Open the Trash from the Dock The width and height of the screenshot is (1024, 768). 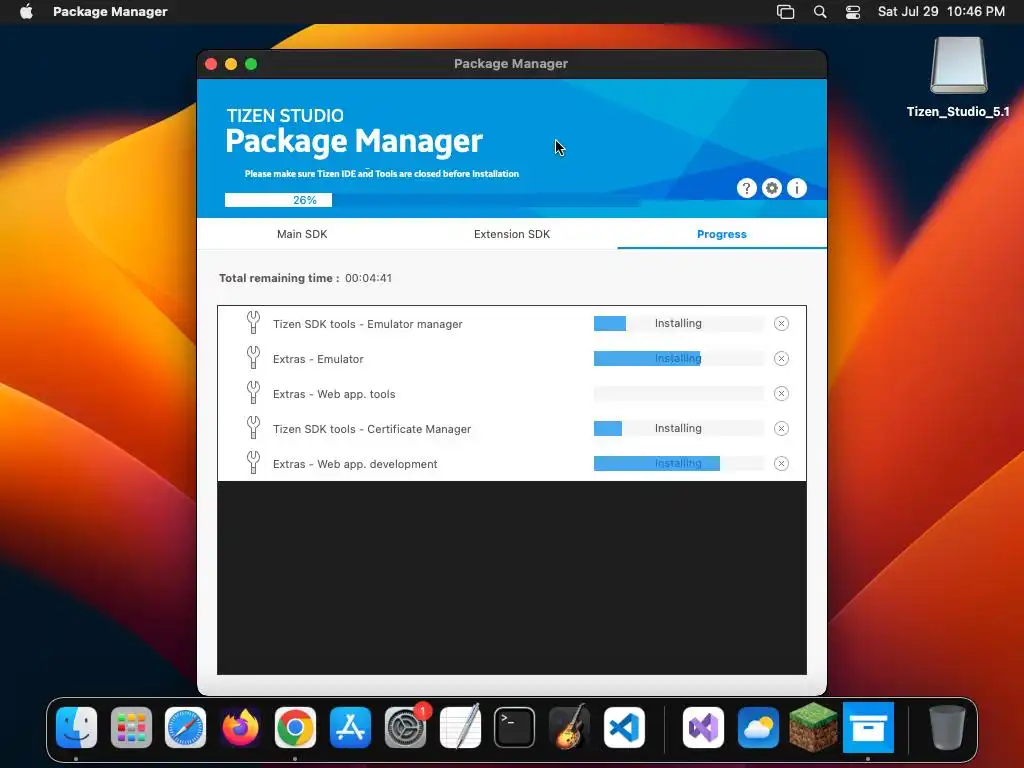pos(947,727)
